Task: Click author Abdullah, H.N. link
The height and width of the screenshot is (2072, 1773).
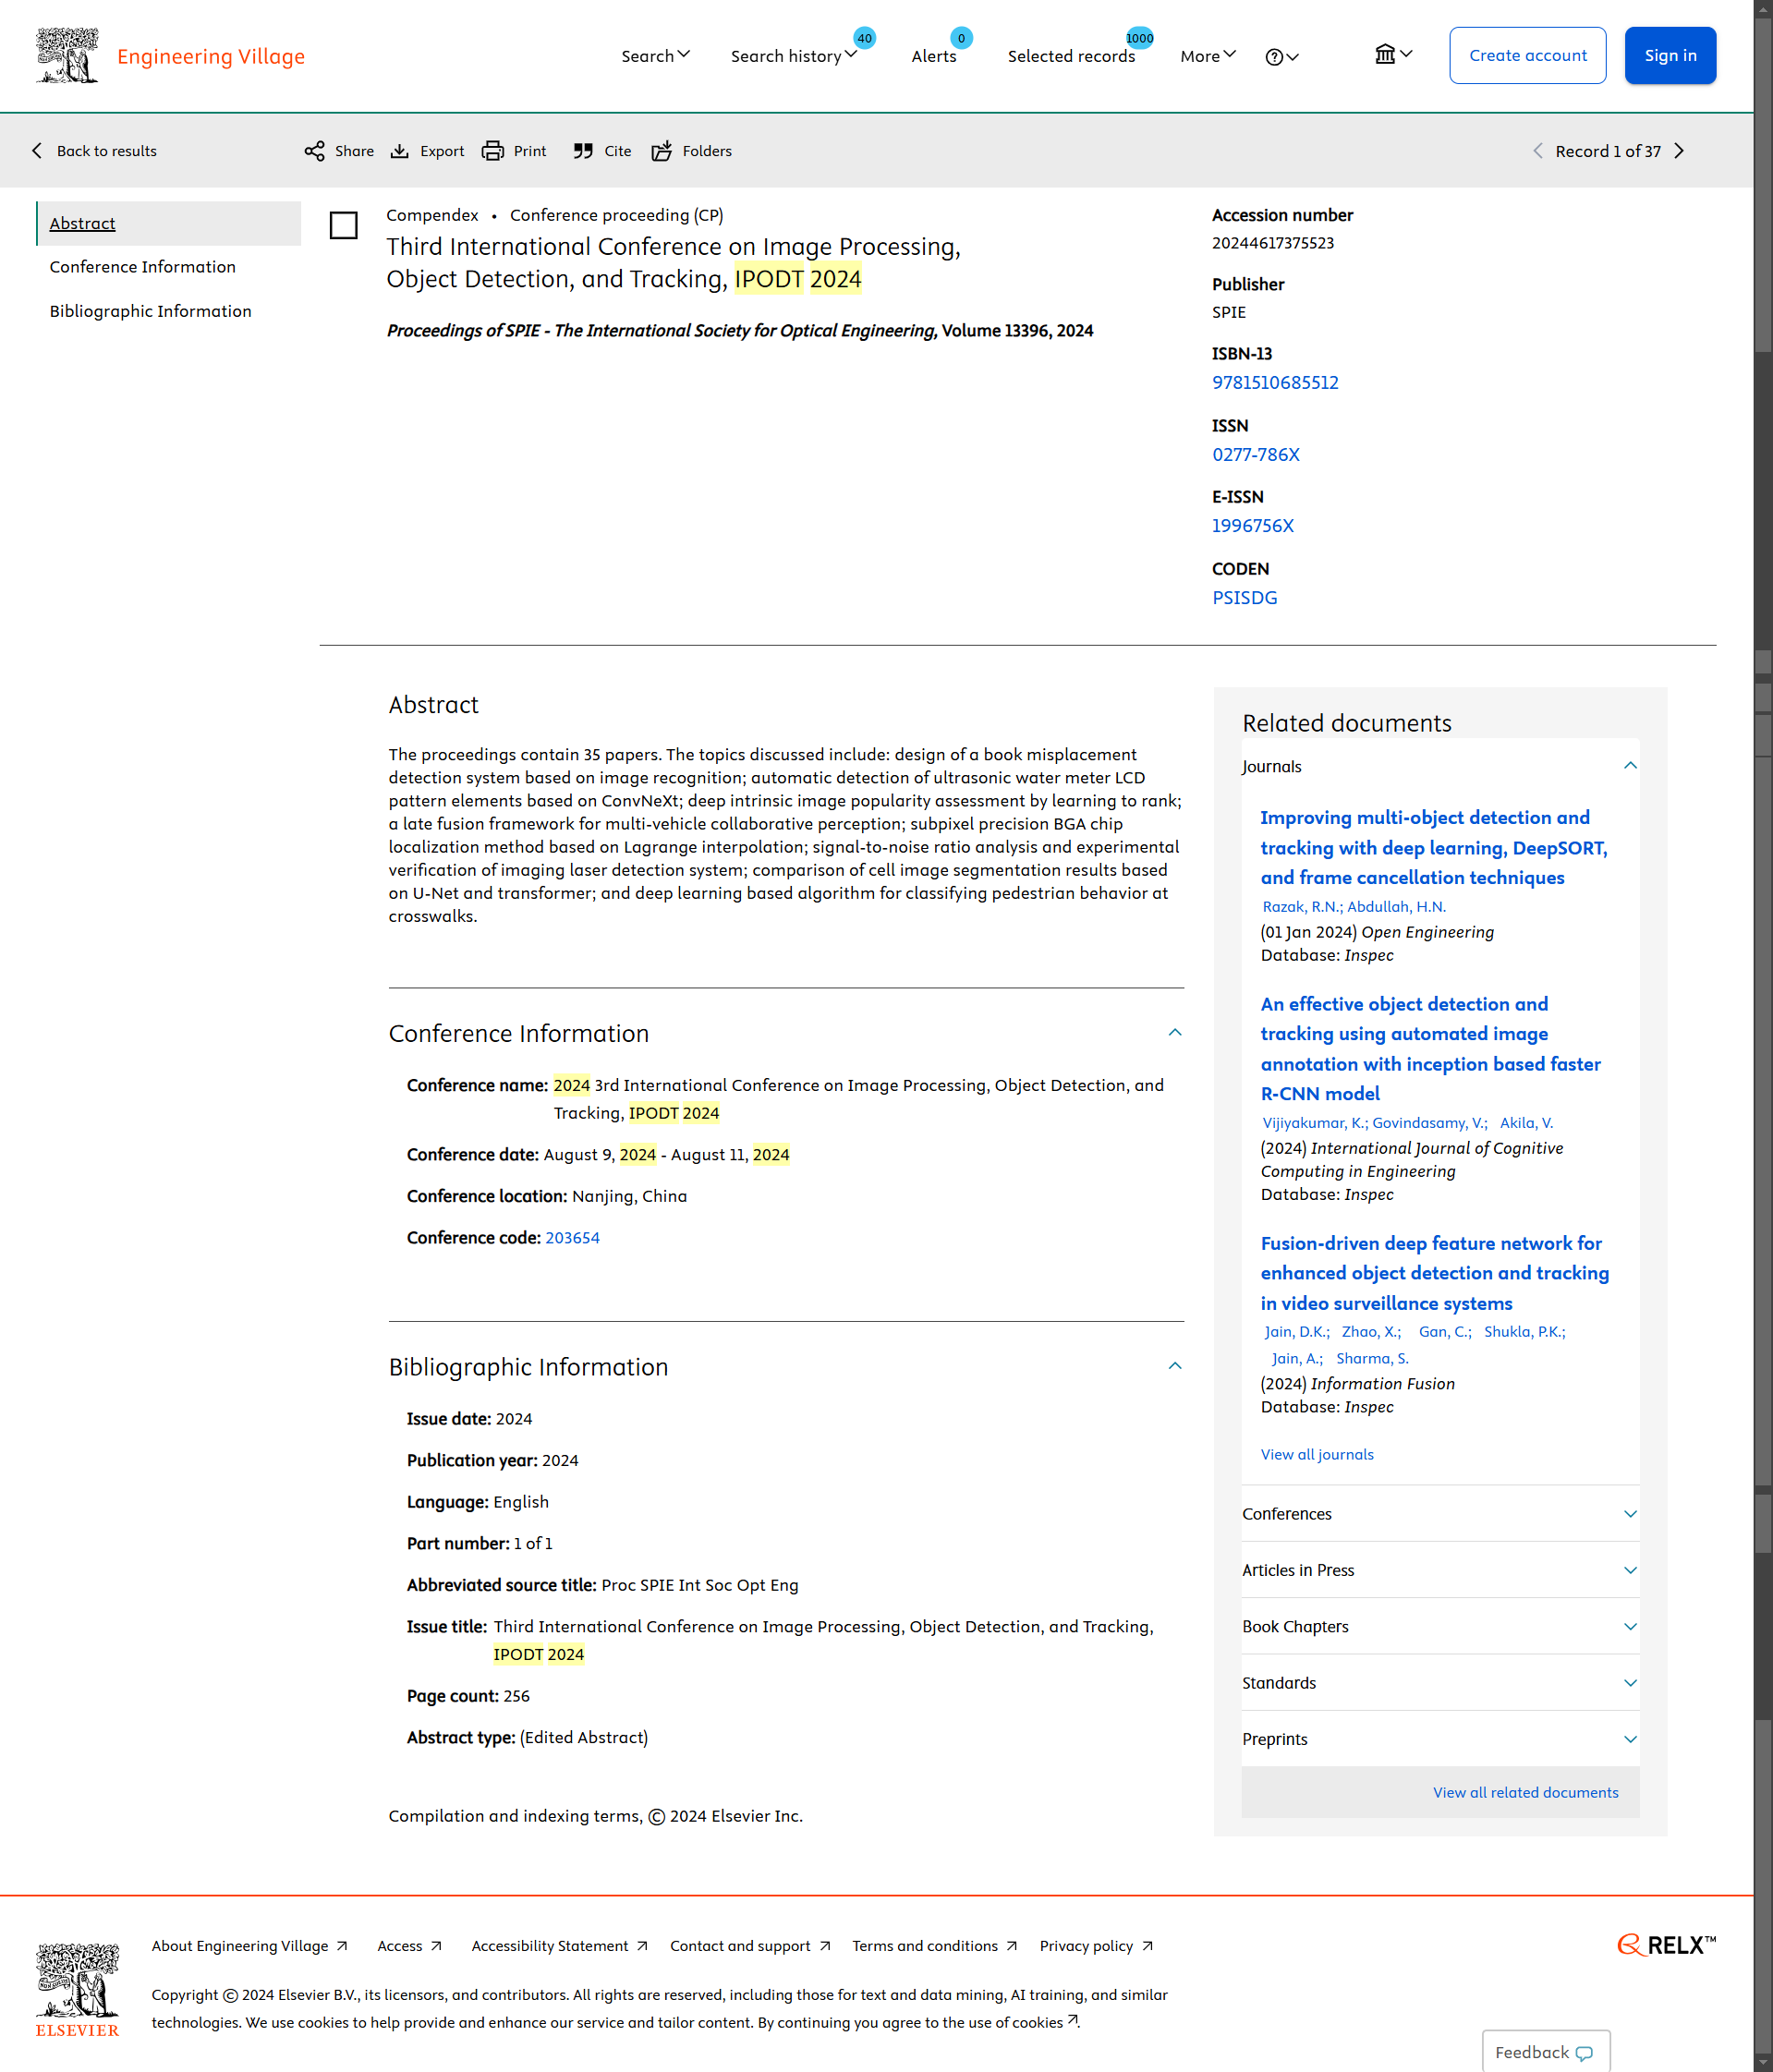Action: [1396, 907]
